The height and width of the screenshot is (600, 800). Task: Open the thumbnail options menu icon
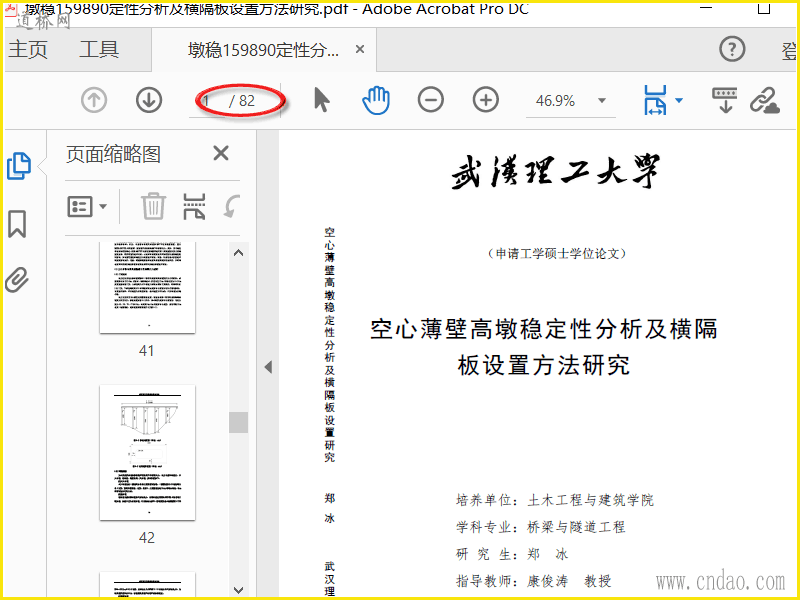[87, 207]
